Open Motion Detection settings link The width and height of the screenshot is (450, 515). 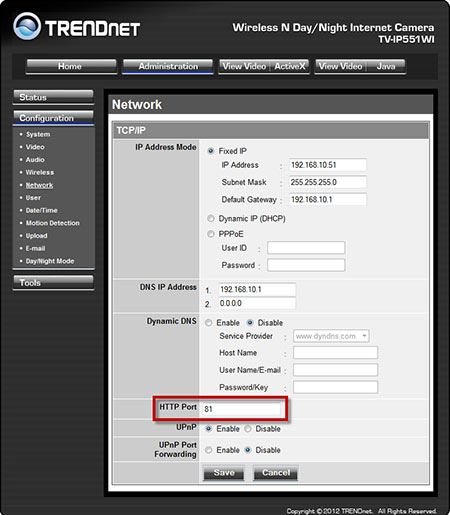tap(53, 223)
